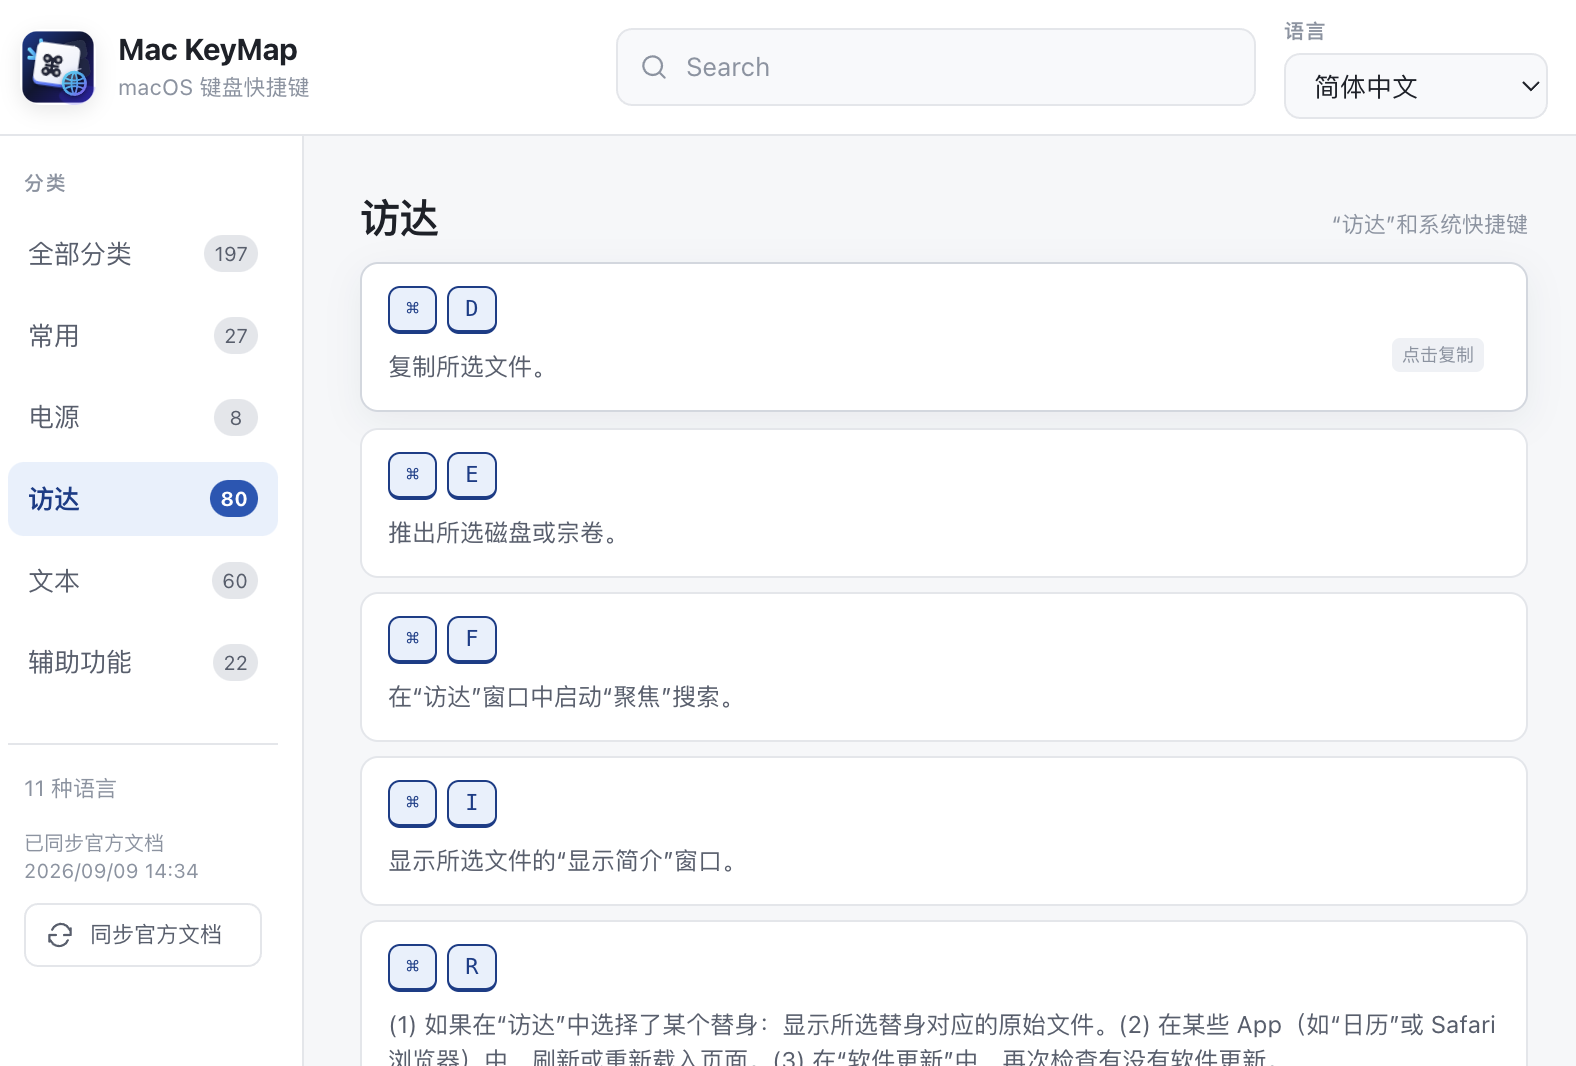The width and height of the screenshot is (1576, 1066).
Task: Click the macOS 键盘快捷键 subtitle
Action: pos(214,88)
